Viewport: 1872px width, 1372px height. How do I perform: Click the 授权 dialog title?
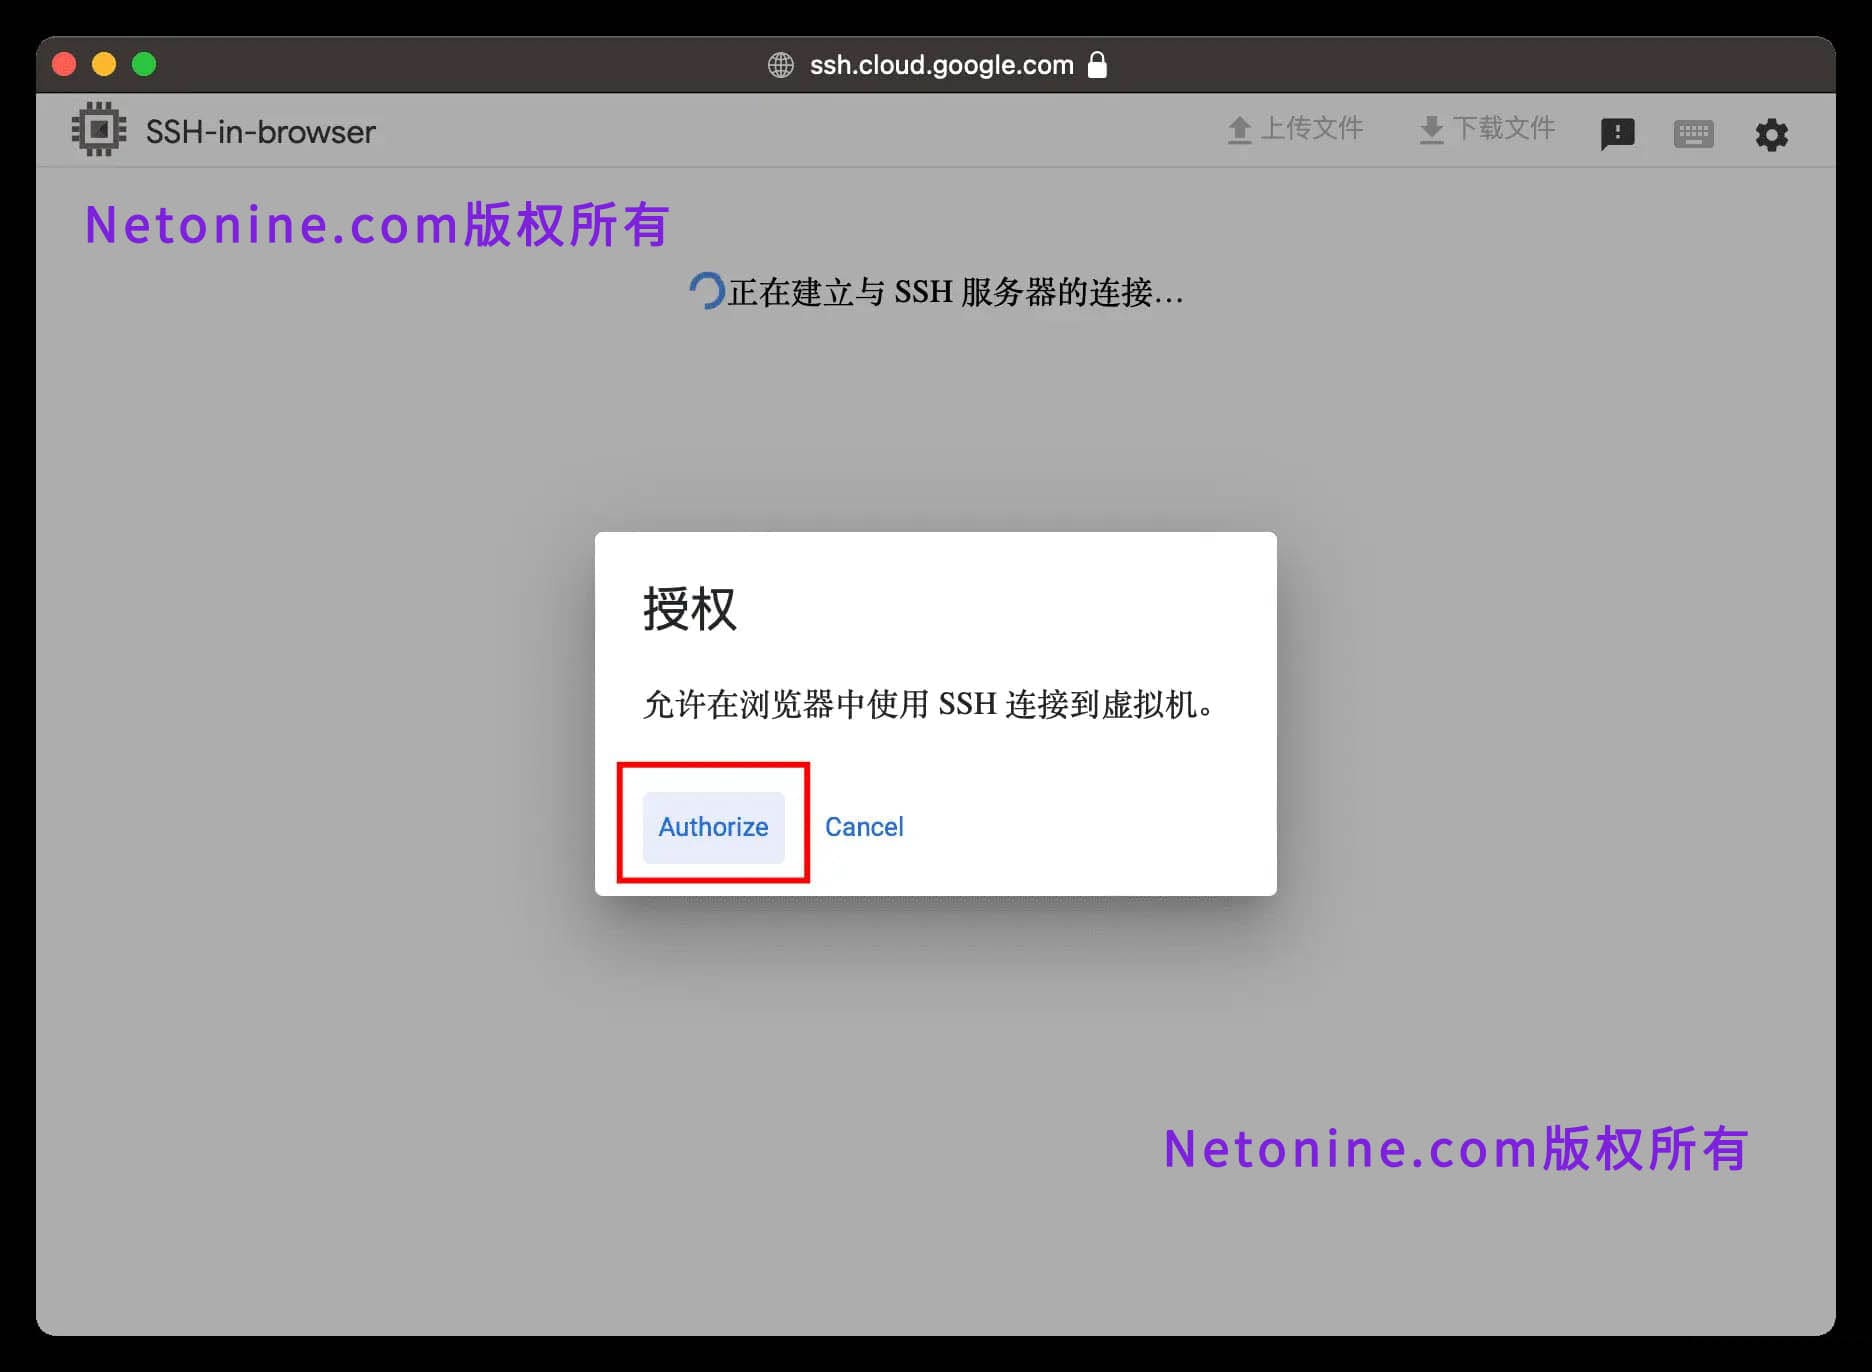point(690,609)
